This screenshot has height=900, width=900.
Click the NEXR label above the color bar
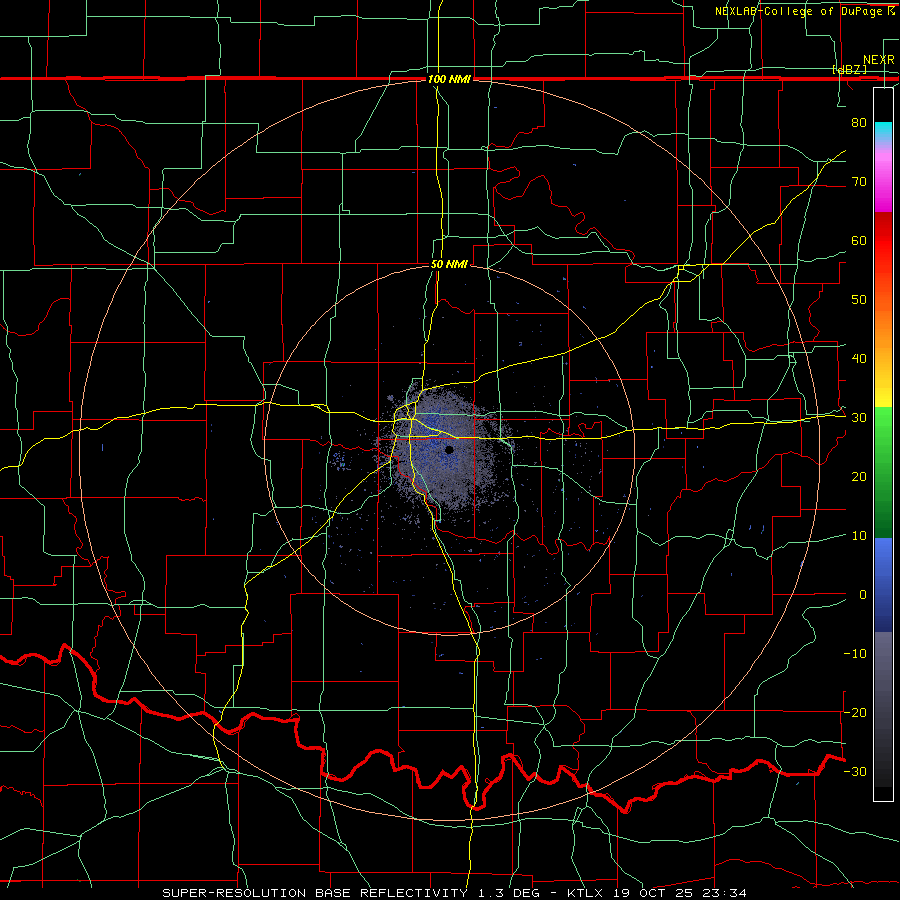coord(879,60)
